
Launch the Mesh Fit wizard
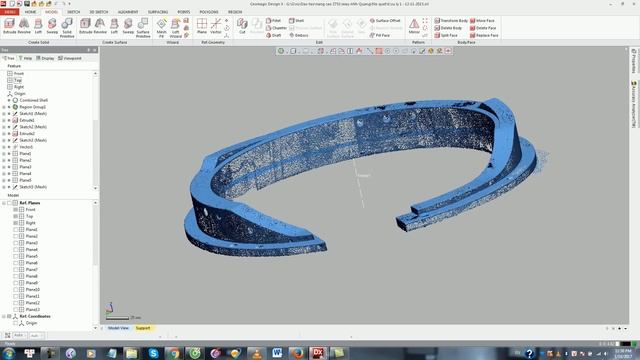(162, 28)
